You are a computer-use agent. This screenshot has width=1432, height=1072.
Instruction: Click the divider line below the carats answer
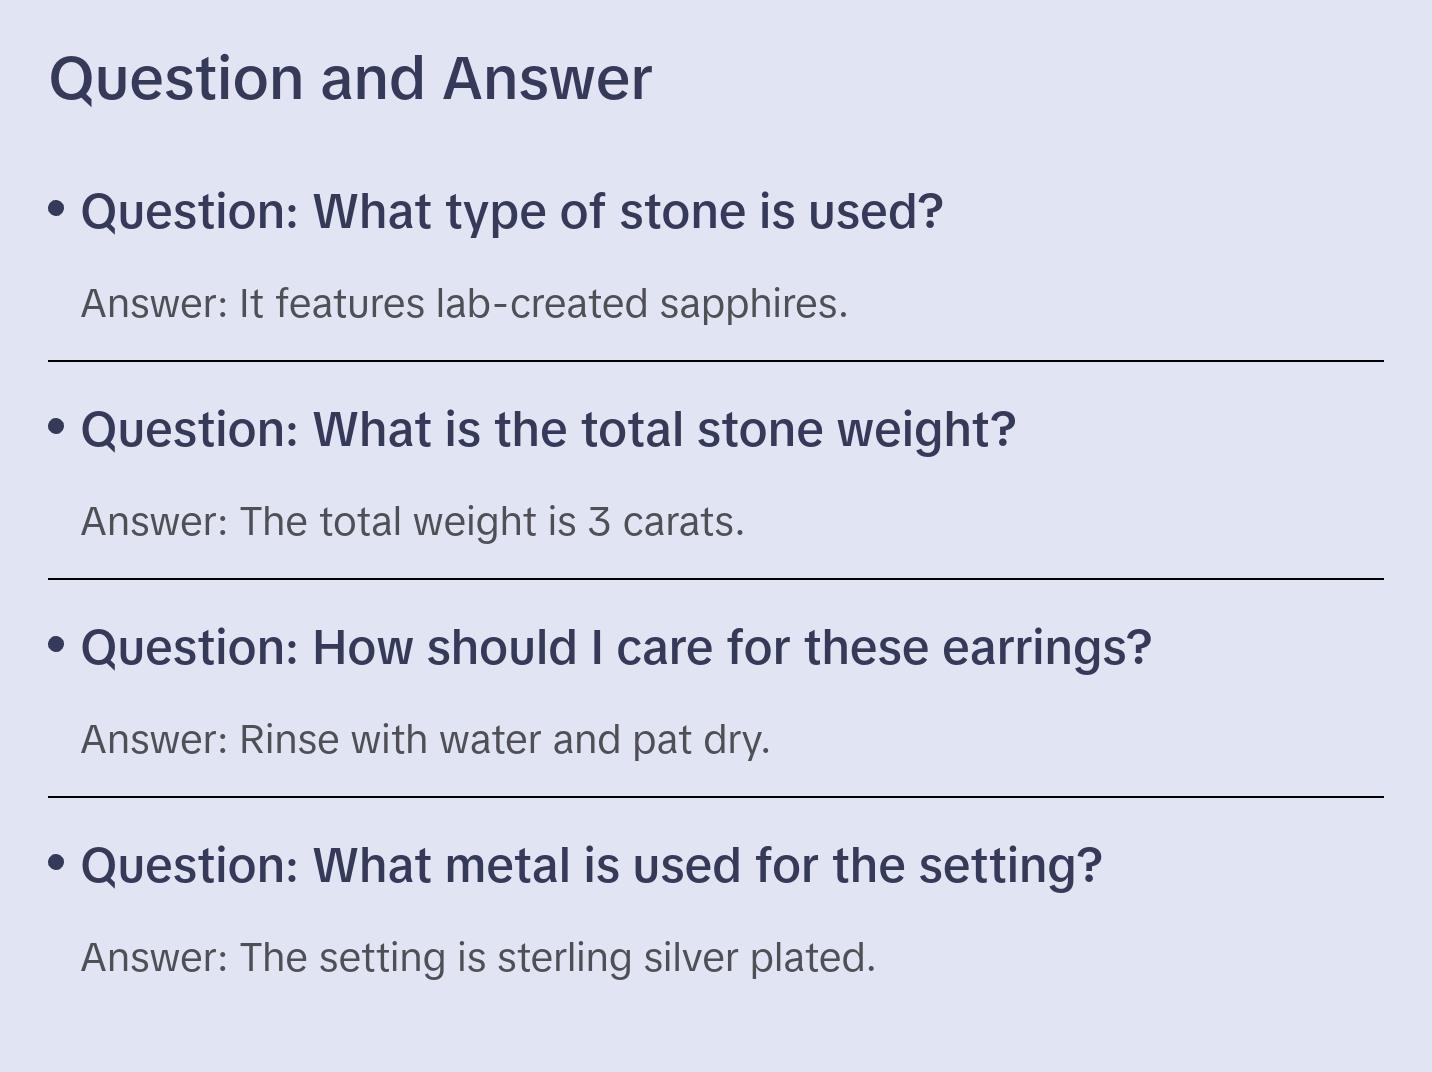click(716, 579)
